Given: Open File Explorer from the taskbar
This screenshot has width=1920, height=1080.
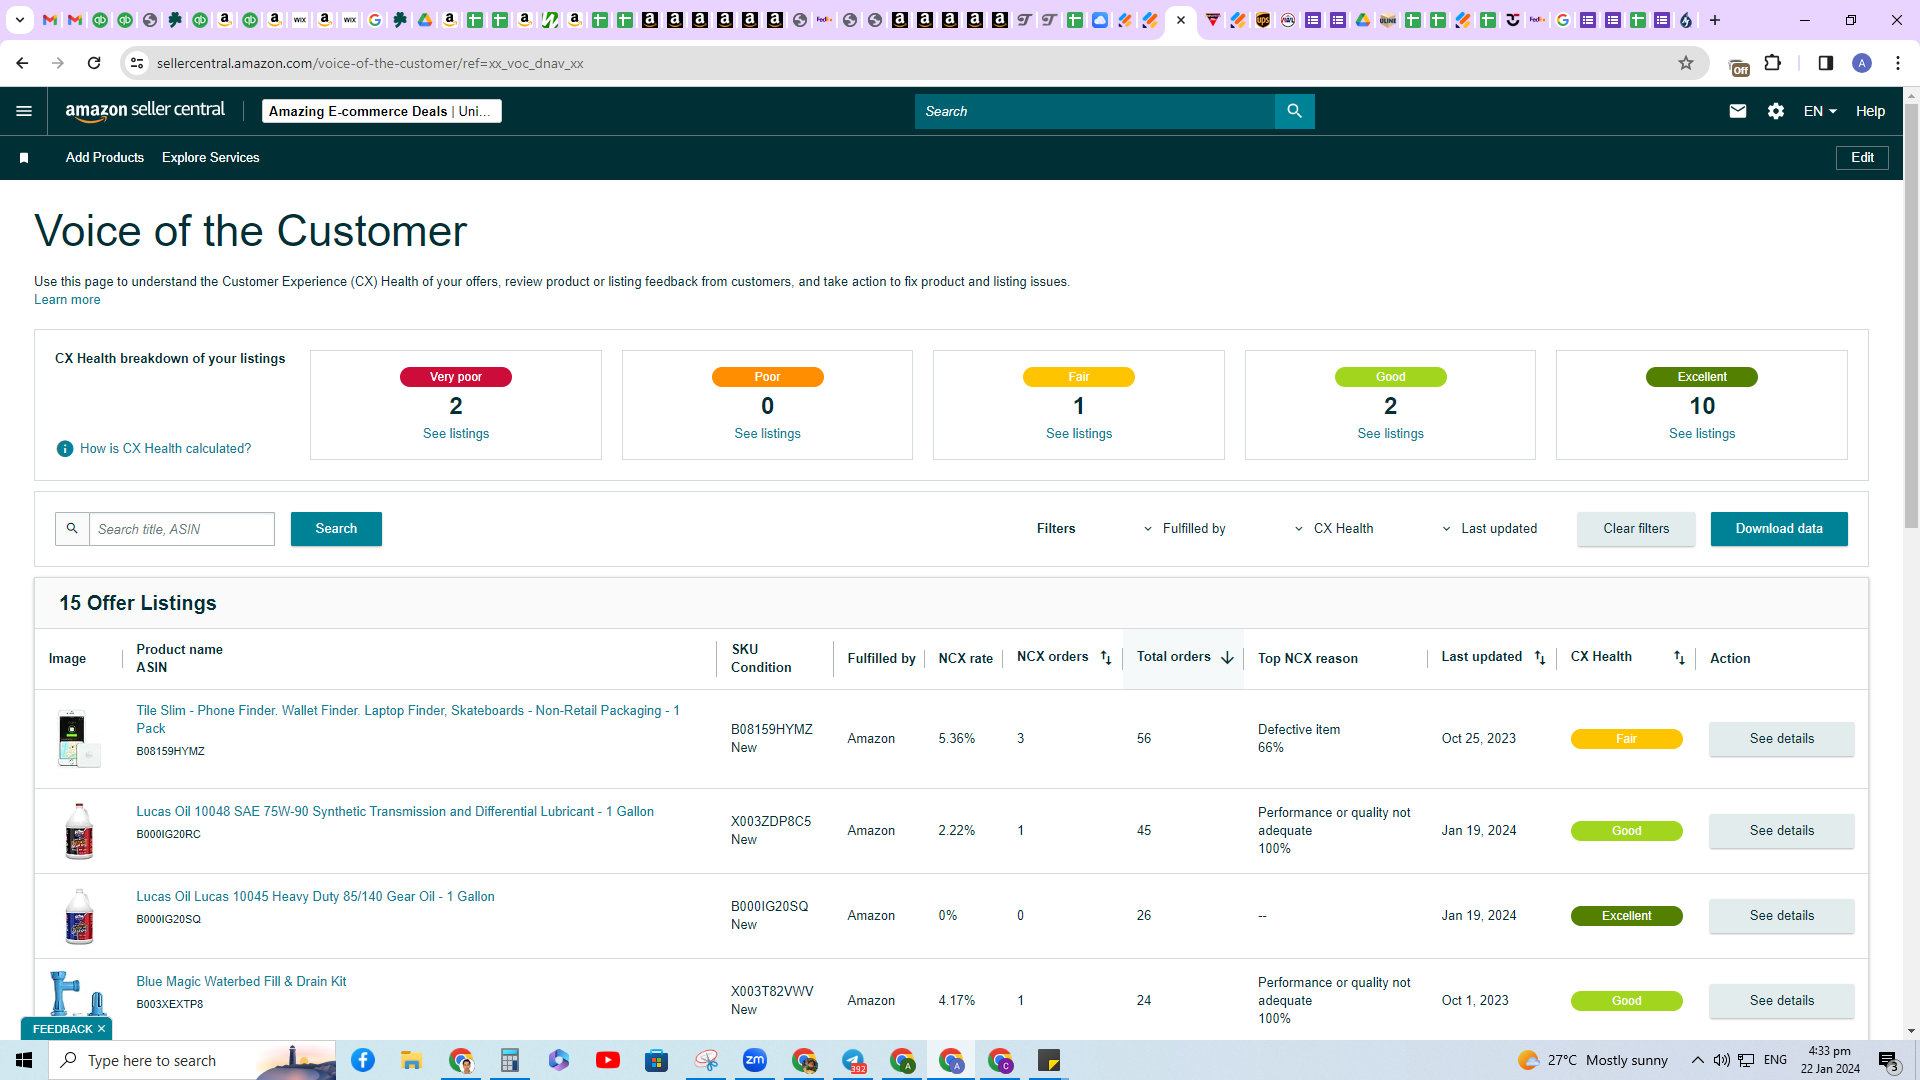Looking at the screenshot, I should coord(412,1060).
